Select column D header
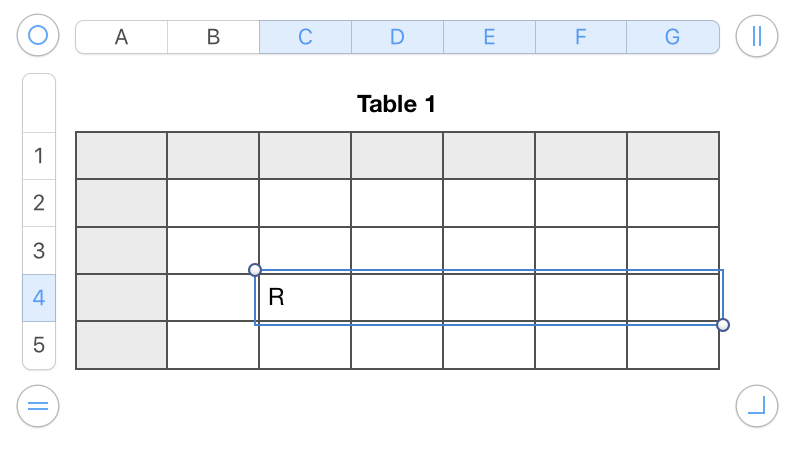The height and width of the screenshot is (452, 808). tap(397, 37)
